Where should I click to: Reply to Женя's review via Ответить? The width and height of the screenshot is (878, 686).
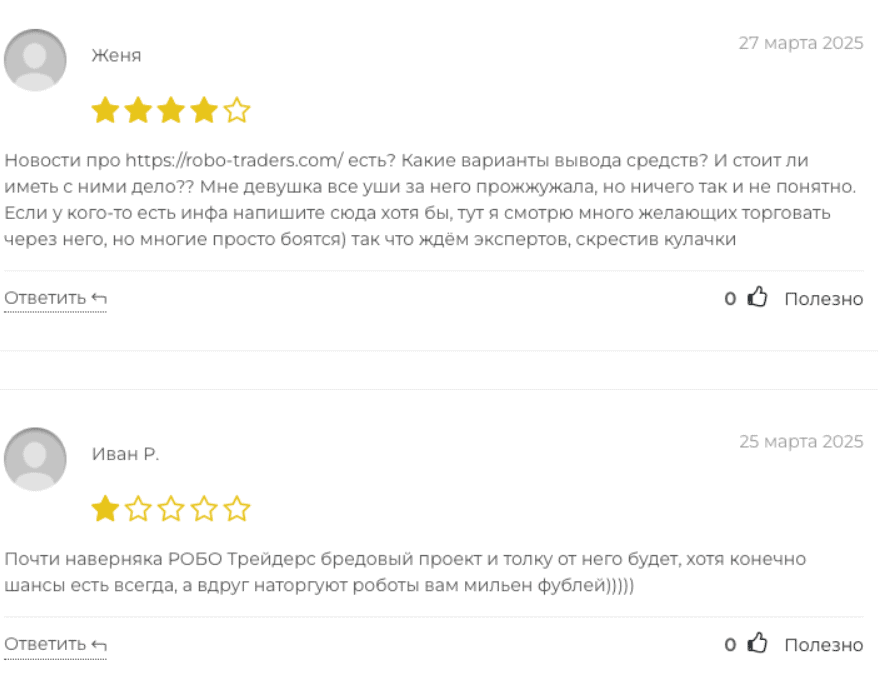click(x=55, y=298)
